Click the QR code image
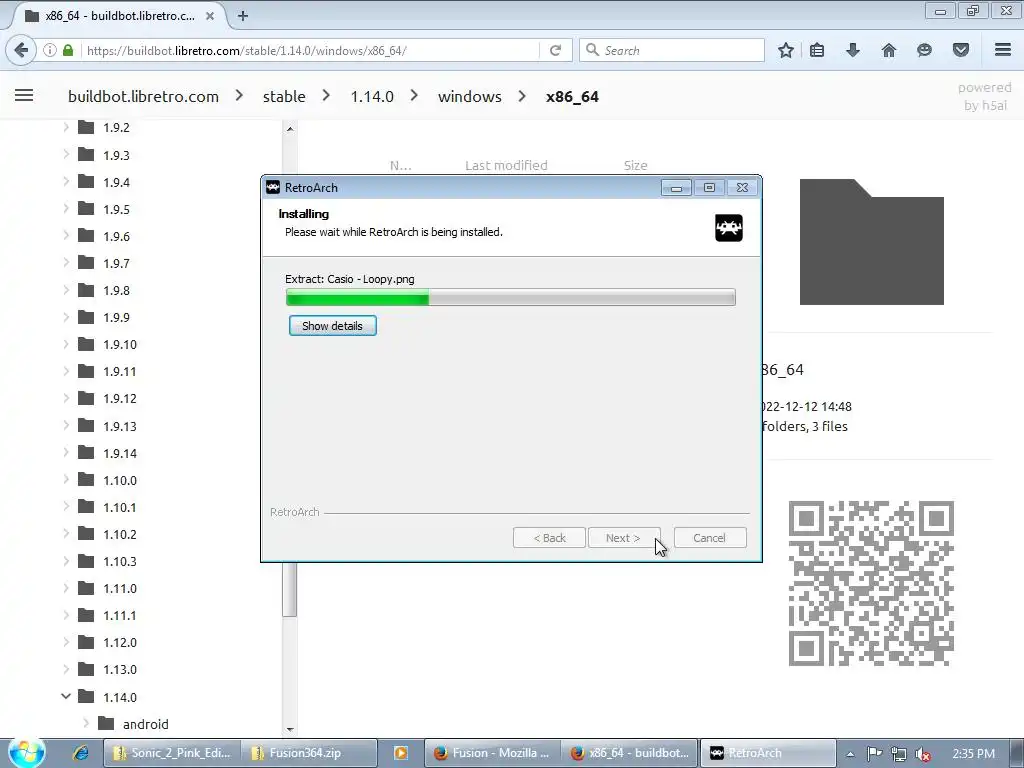The height and width of the screenshot is (768, 1024). (x=871, y=583)
